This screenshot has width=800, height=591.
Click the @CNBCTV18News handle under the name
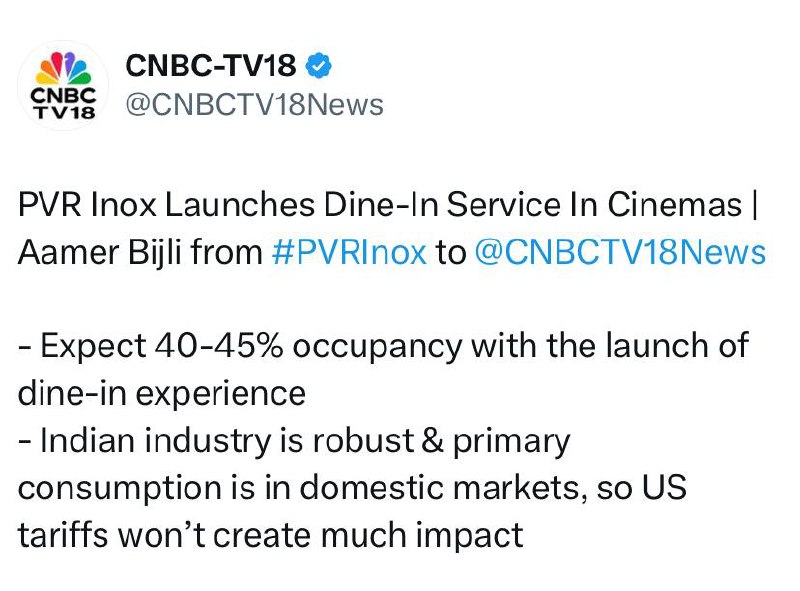[x=254, y=105]
